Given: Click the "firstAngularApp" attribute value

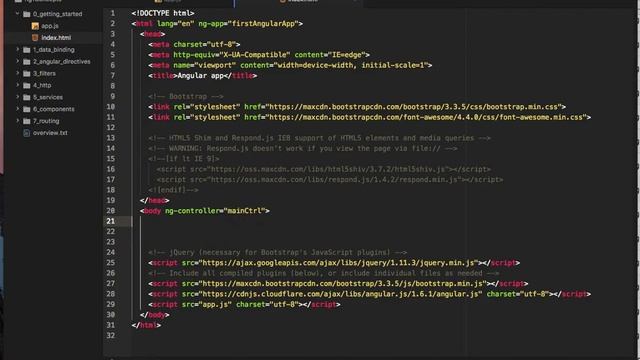Looking at the screenshot, I should coord(263,24).
